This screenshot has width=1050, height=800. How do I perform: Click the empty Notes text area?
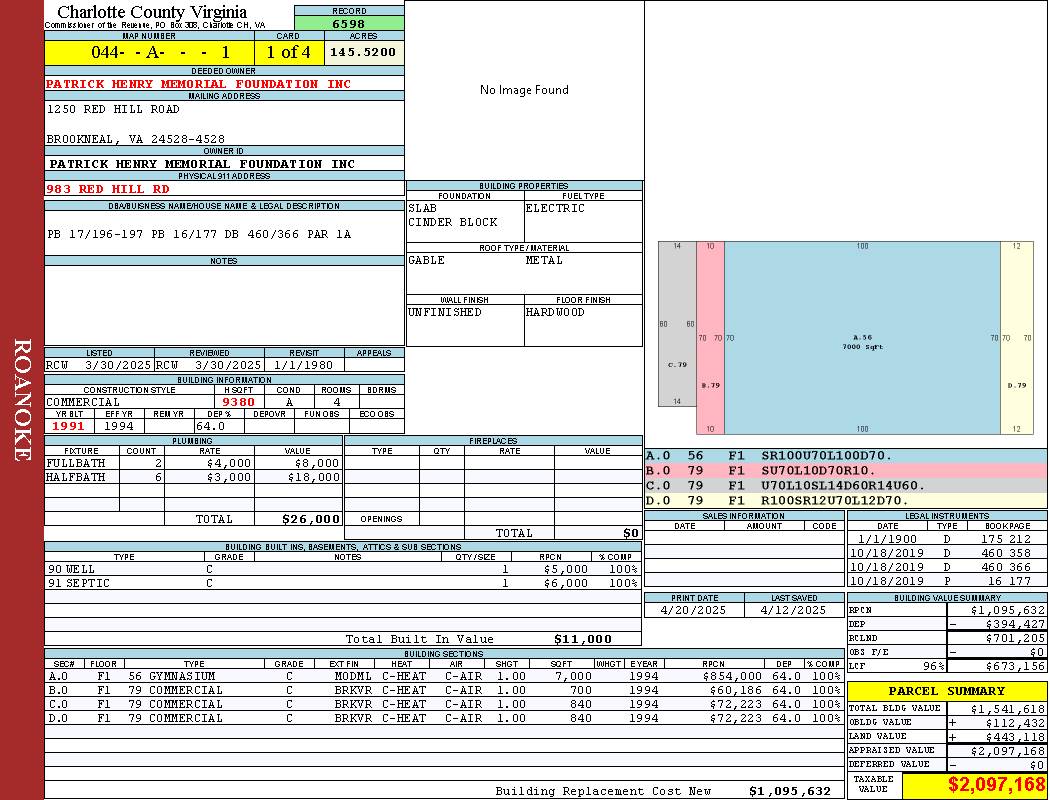point(224,305)
